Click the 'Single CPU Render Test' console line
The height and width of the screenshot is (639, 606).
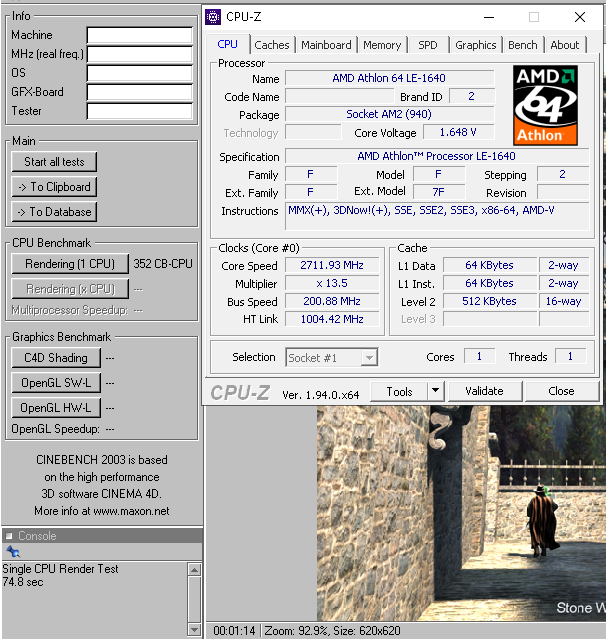(x=60, y=568)
